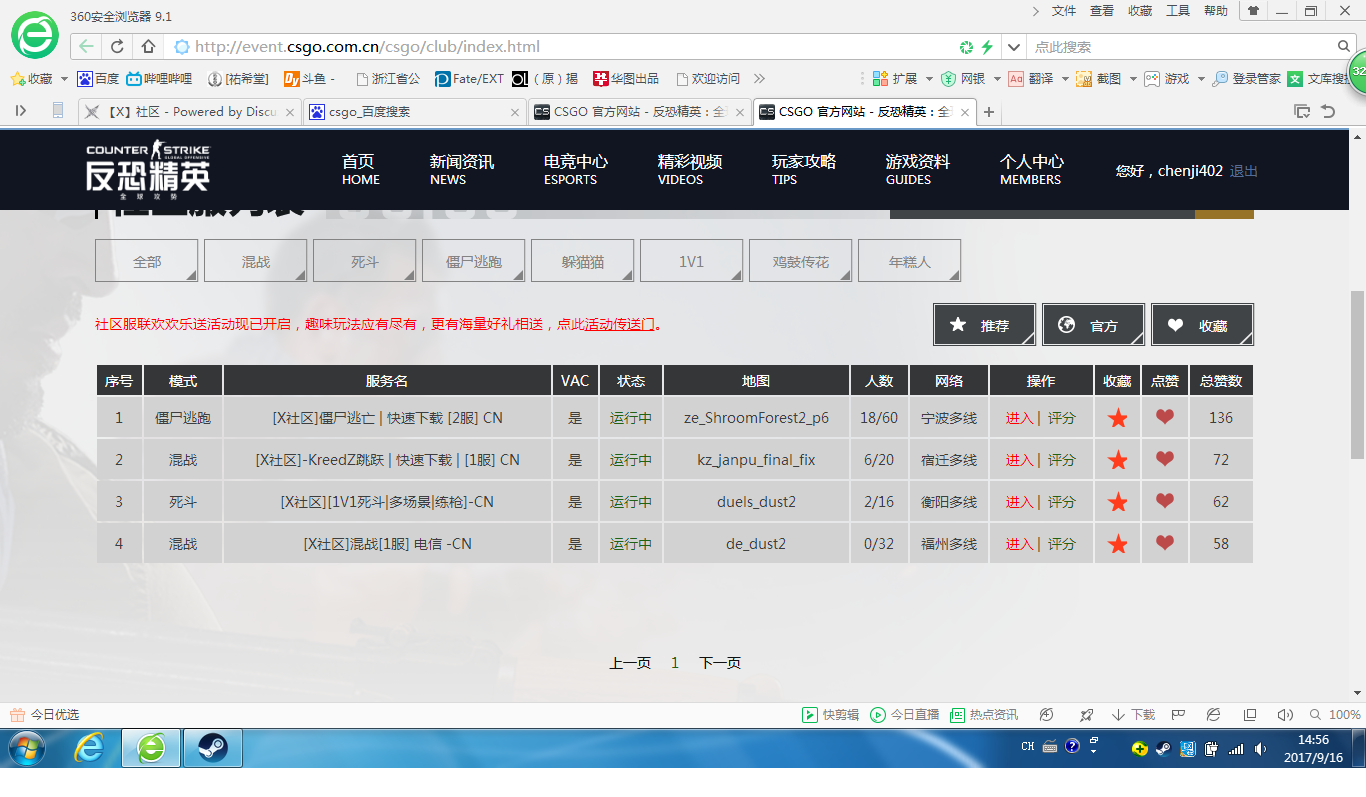
Task: Like the KreedZ跳跃 server with the heart
Action: click(1165, 460)
